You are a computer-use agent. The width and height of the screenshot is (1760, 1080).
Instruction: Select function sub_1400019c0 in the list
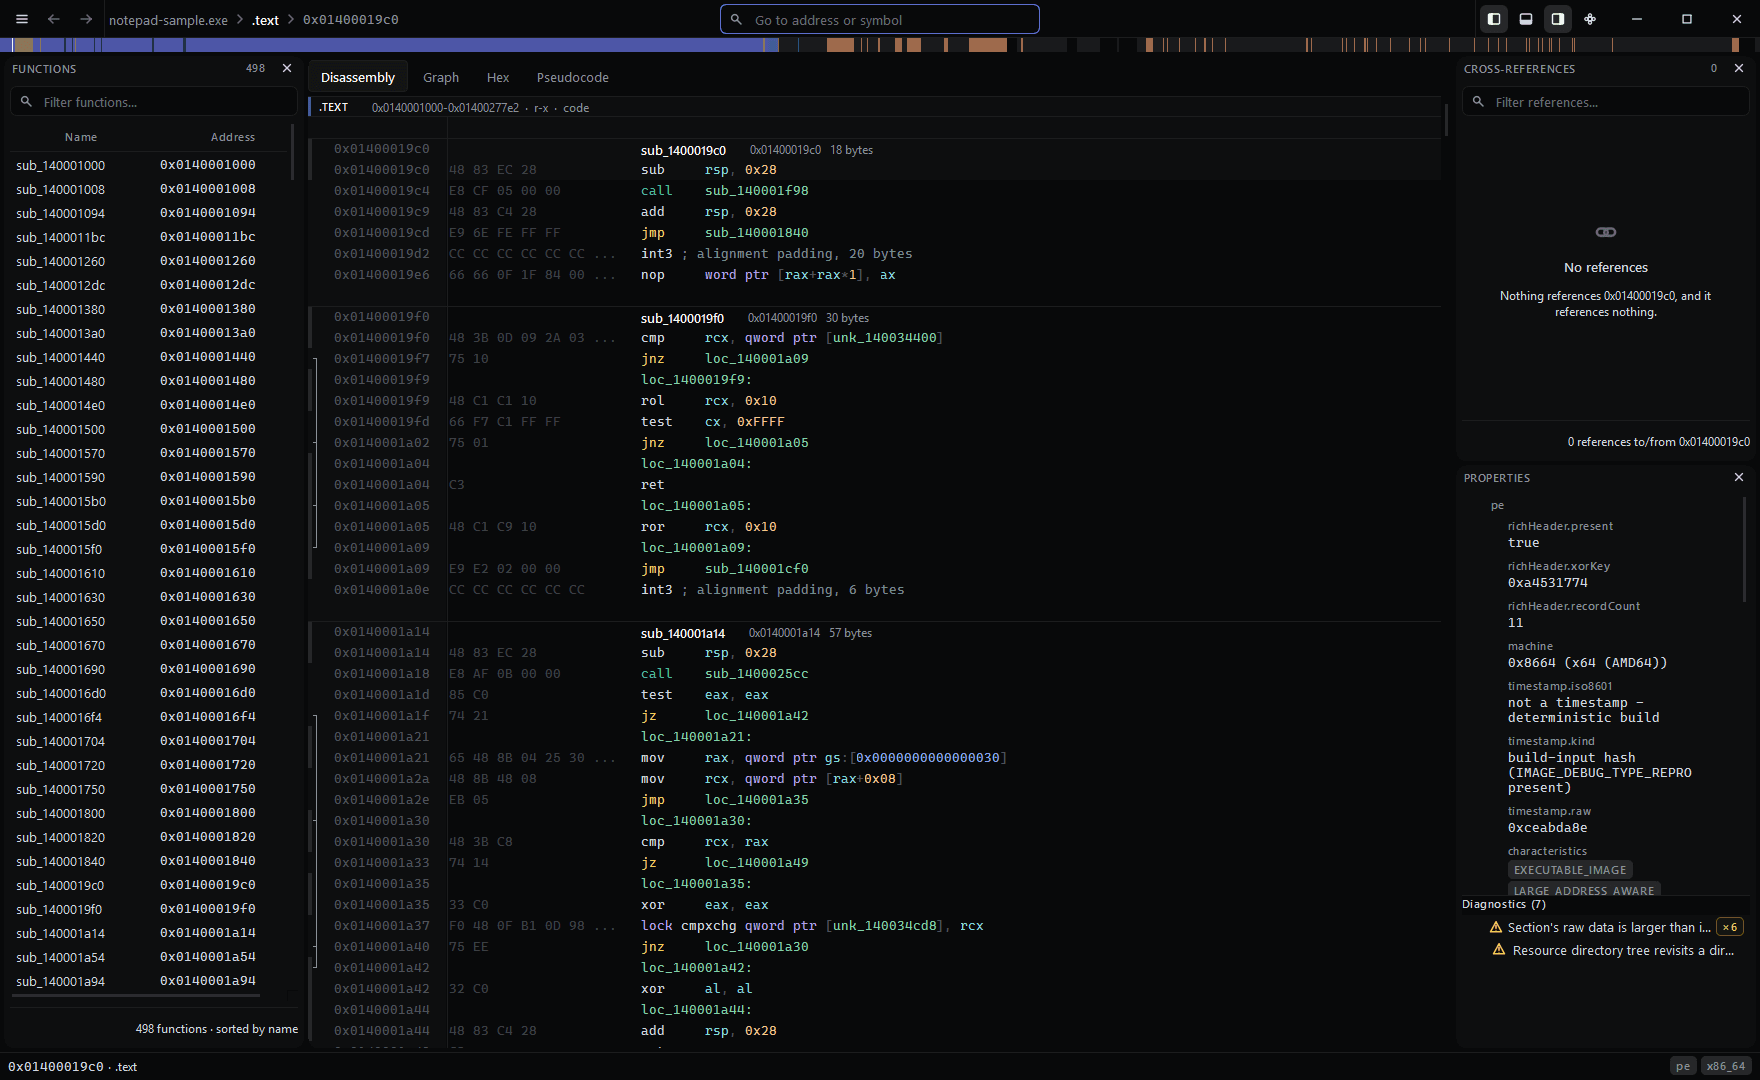click(150, 885)
